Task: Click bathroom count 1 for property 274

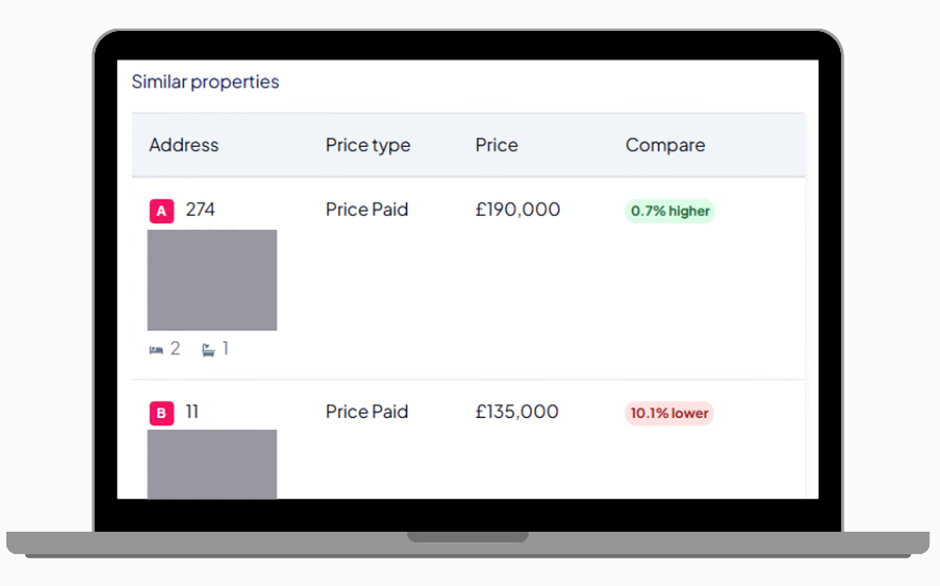Action: tap(225, 349)
